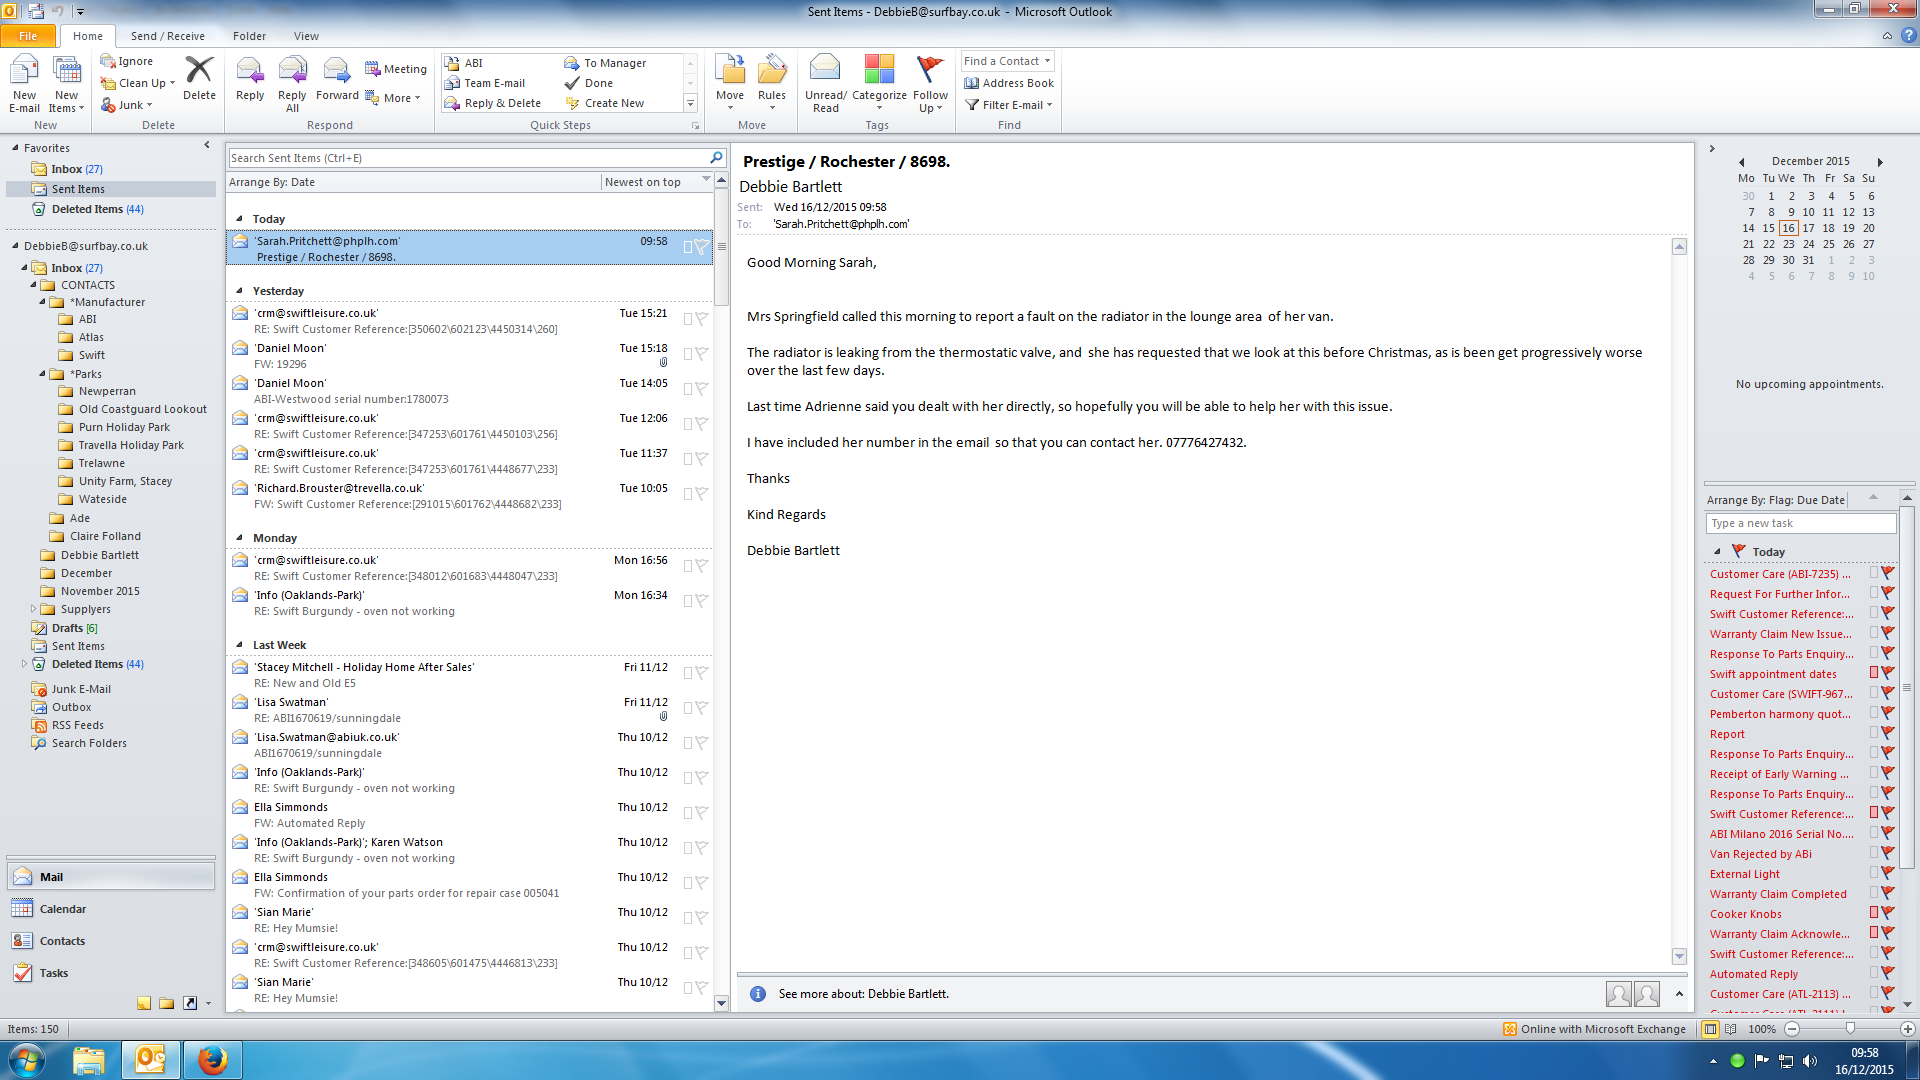The image size is (1920, 1080).
Task: Open the File tab
Action: (x=28, y=36)
